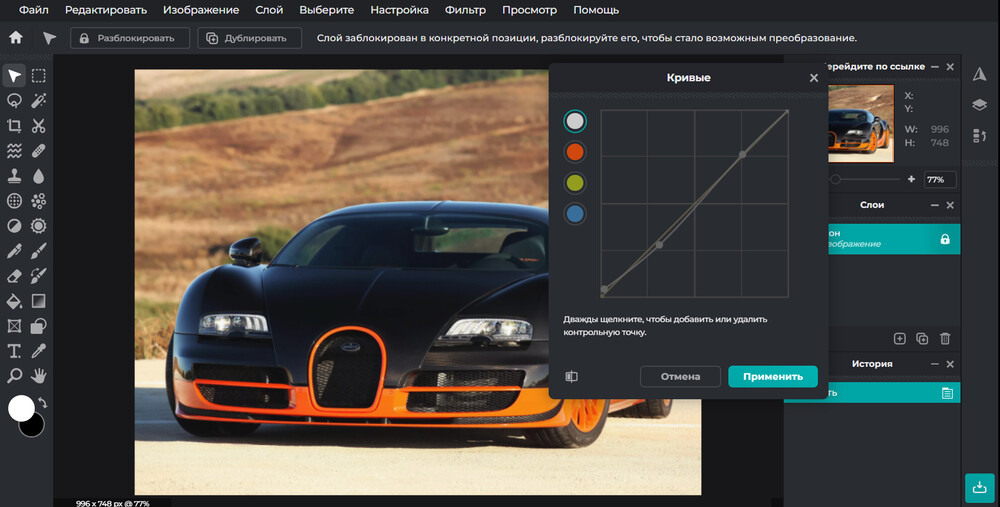Select the Clone Stamp tool
This screenshot has width=1000, height=507.
click(x=14, y=176)
